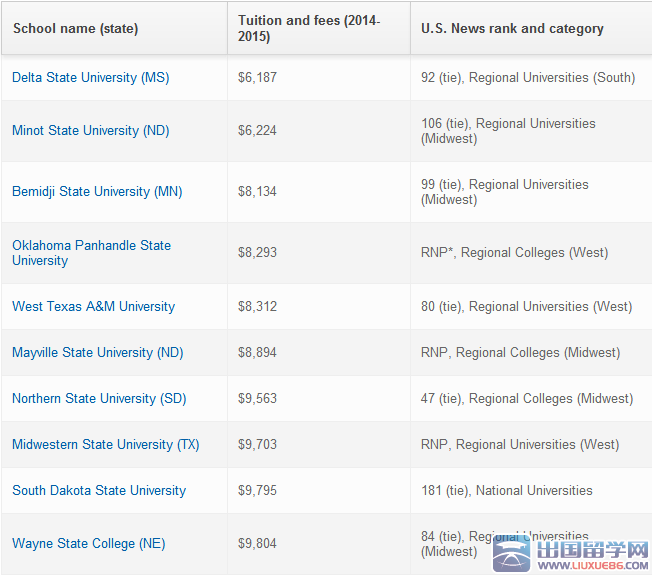Click the 181 (tie), National Universities cell
Screen dimensions: 652x576
click(506, 490)
